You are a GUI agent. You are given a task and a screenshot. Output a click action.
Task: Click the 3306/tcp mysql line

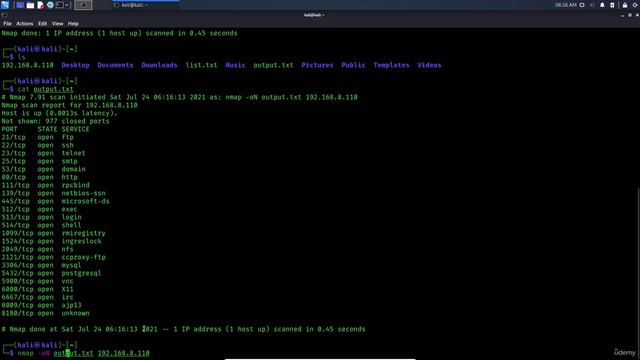(x=41, y=265)
